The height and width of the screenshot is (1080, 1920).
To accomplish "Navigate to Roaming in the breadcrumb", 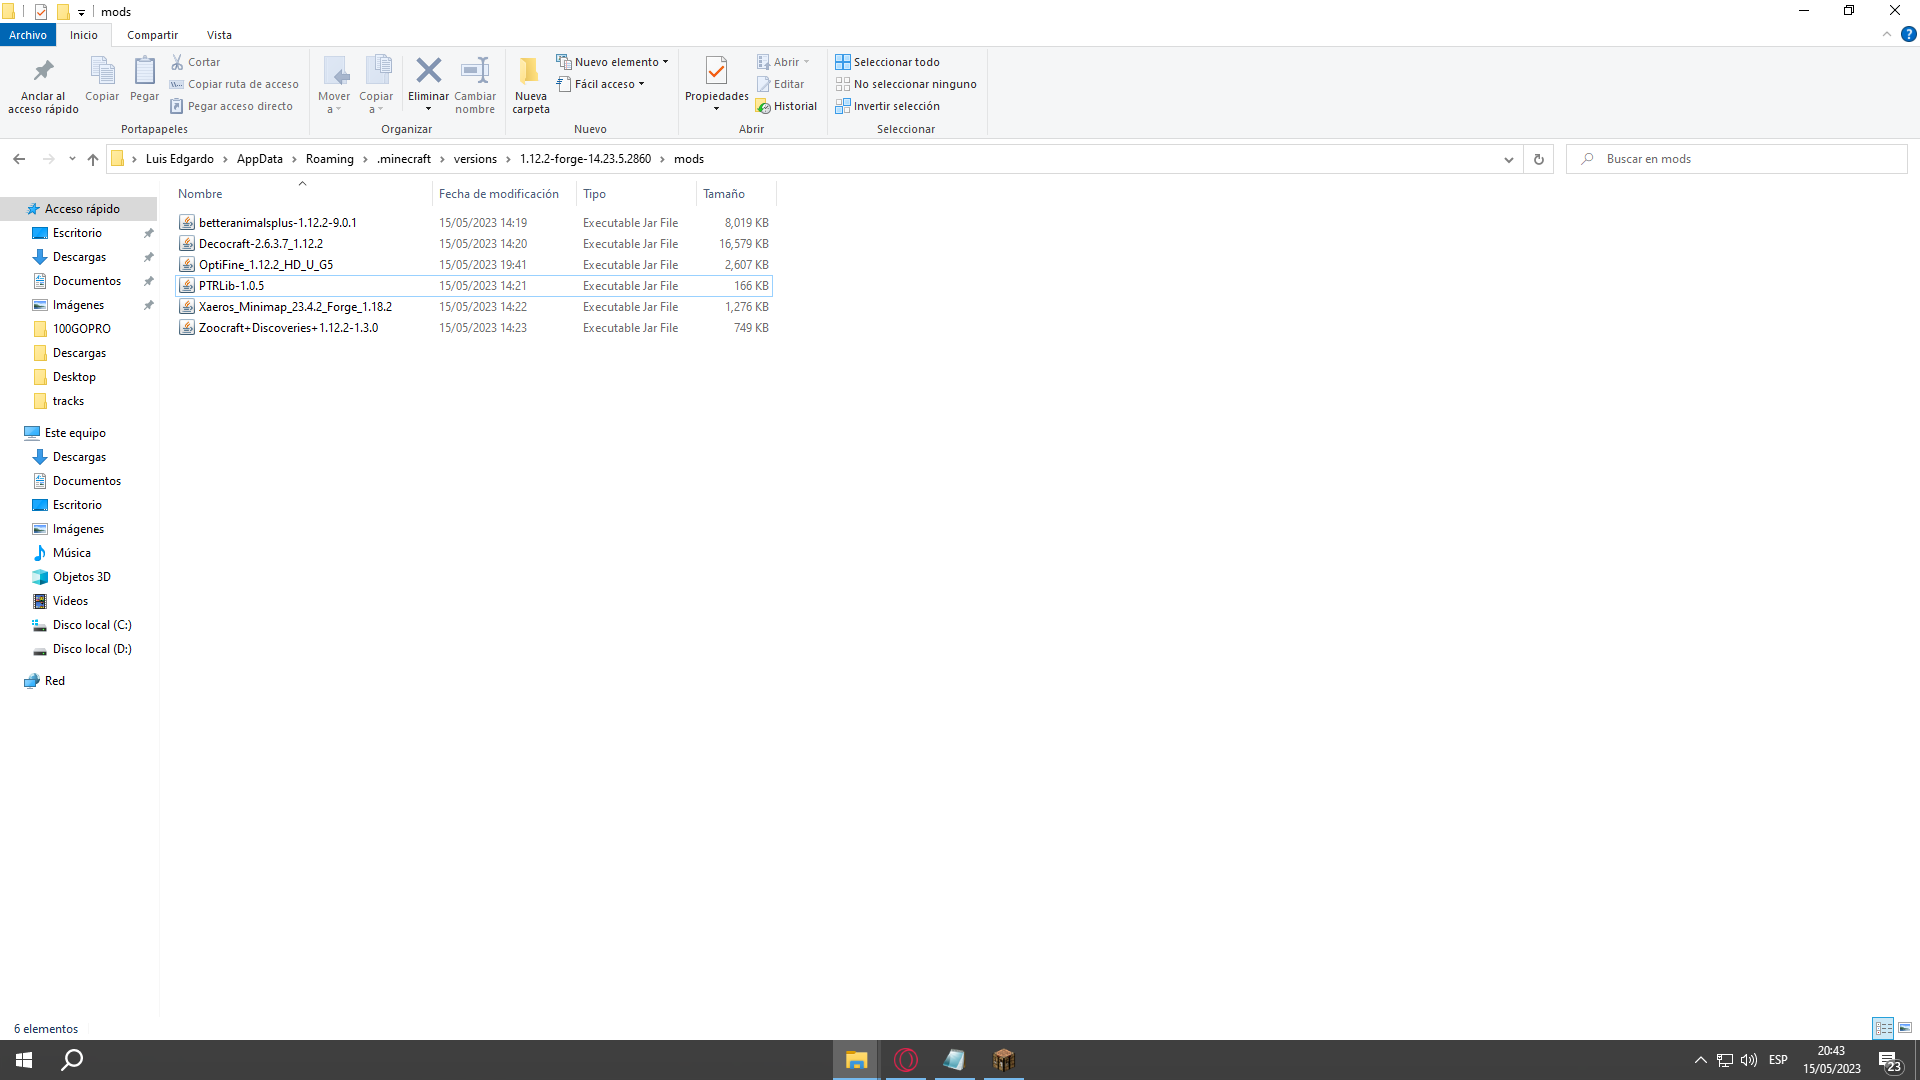I will pyautogui.click(x=330, y=159).
